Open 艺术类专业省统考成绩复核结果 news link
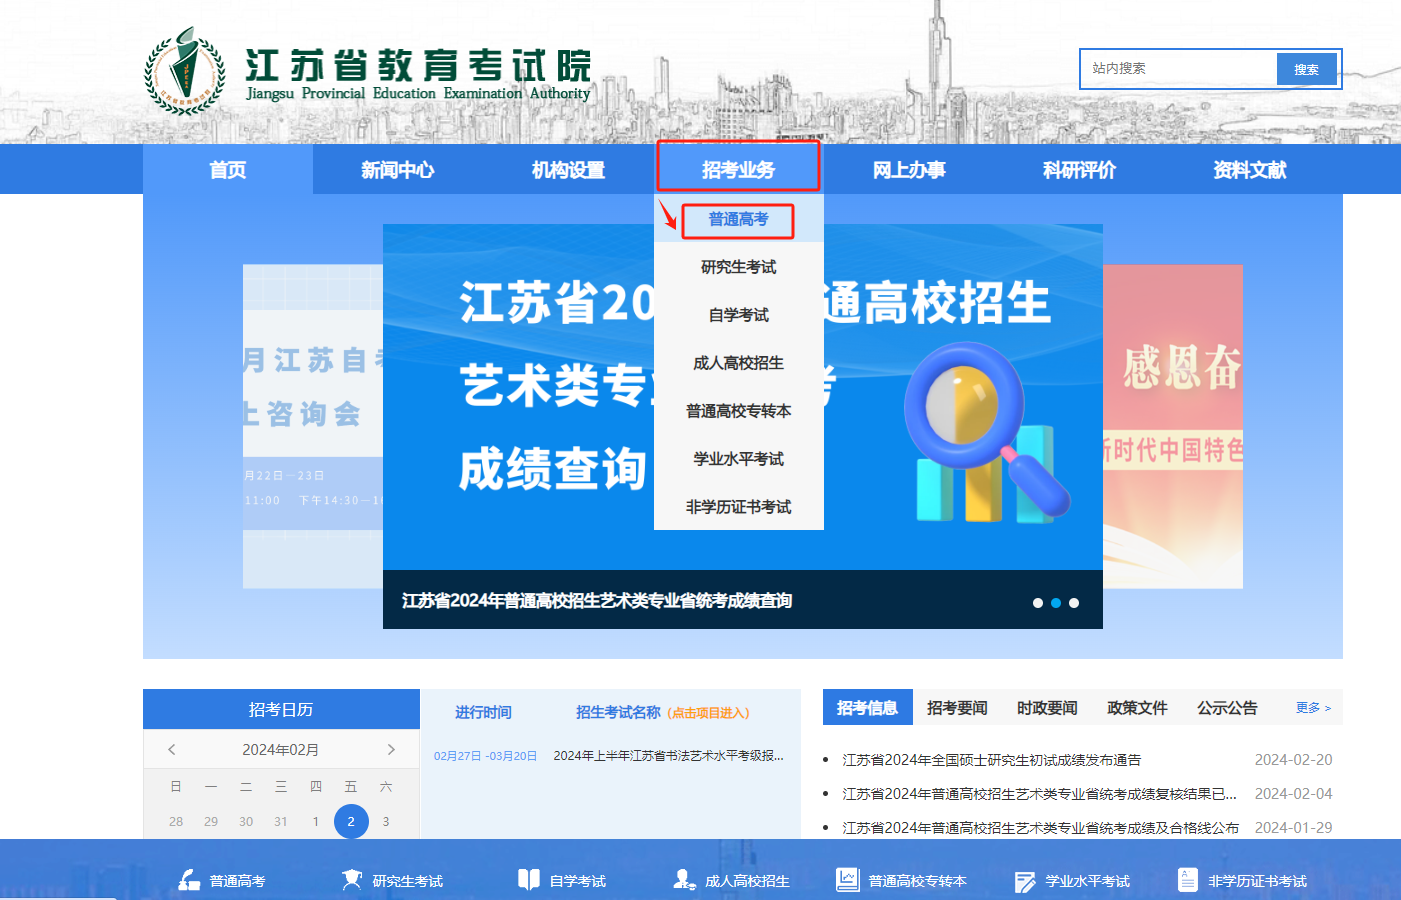The width and height of the screenshot is (1401, 900). [x=1040, y=794]
